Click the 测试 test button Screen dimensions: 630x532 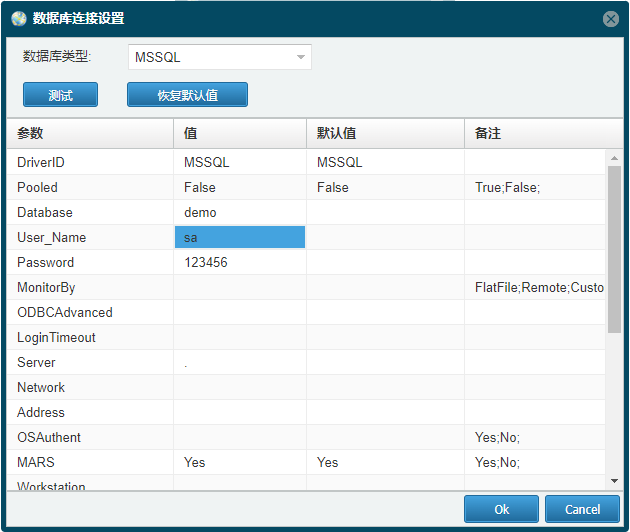coord(60,95)
